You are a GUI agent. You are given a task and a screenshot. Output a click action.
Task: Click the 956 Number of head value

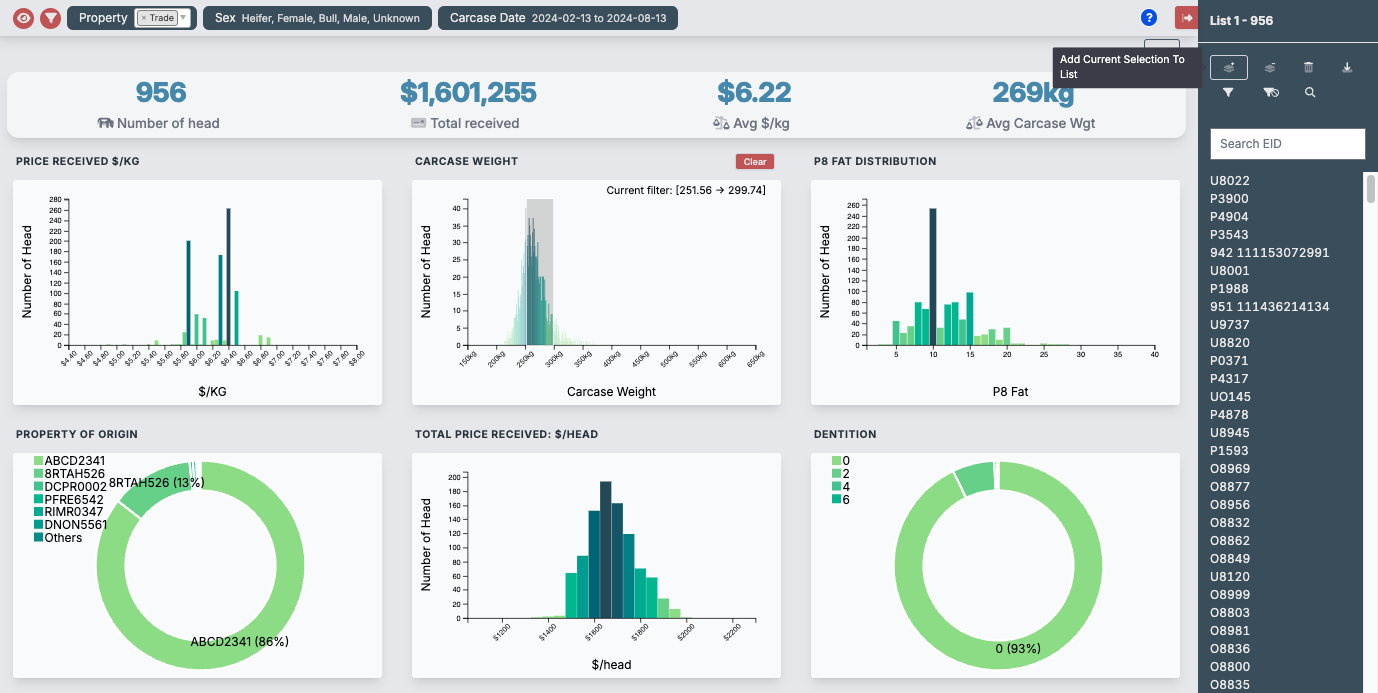point(161,93)
